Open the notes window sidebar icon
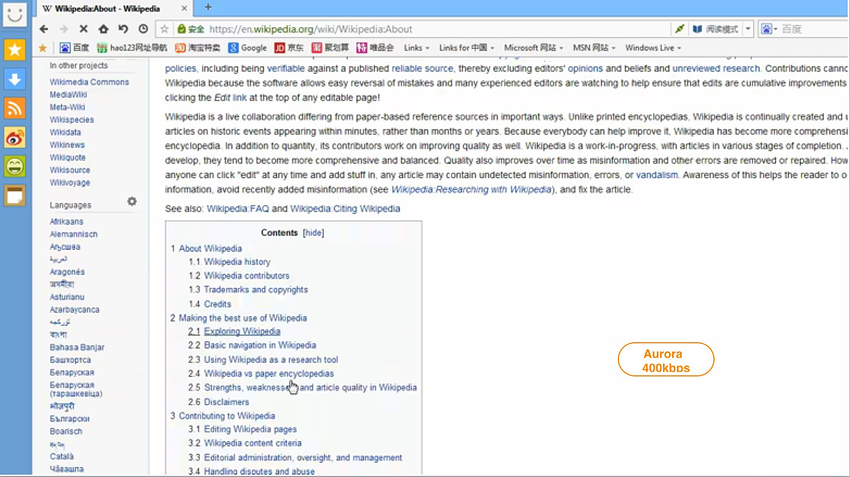The width and height of the screenshot is (850, 477). click(15, 196)
